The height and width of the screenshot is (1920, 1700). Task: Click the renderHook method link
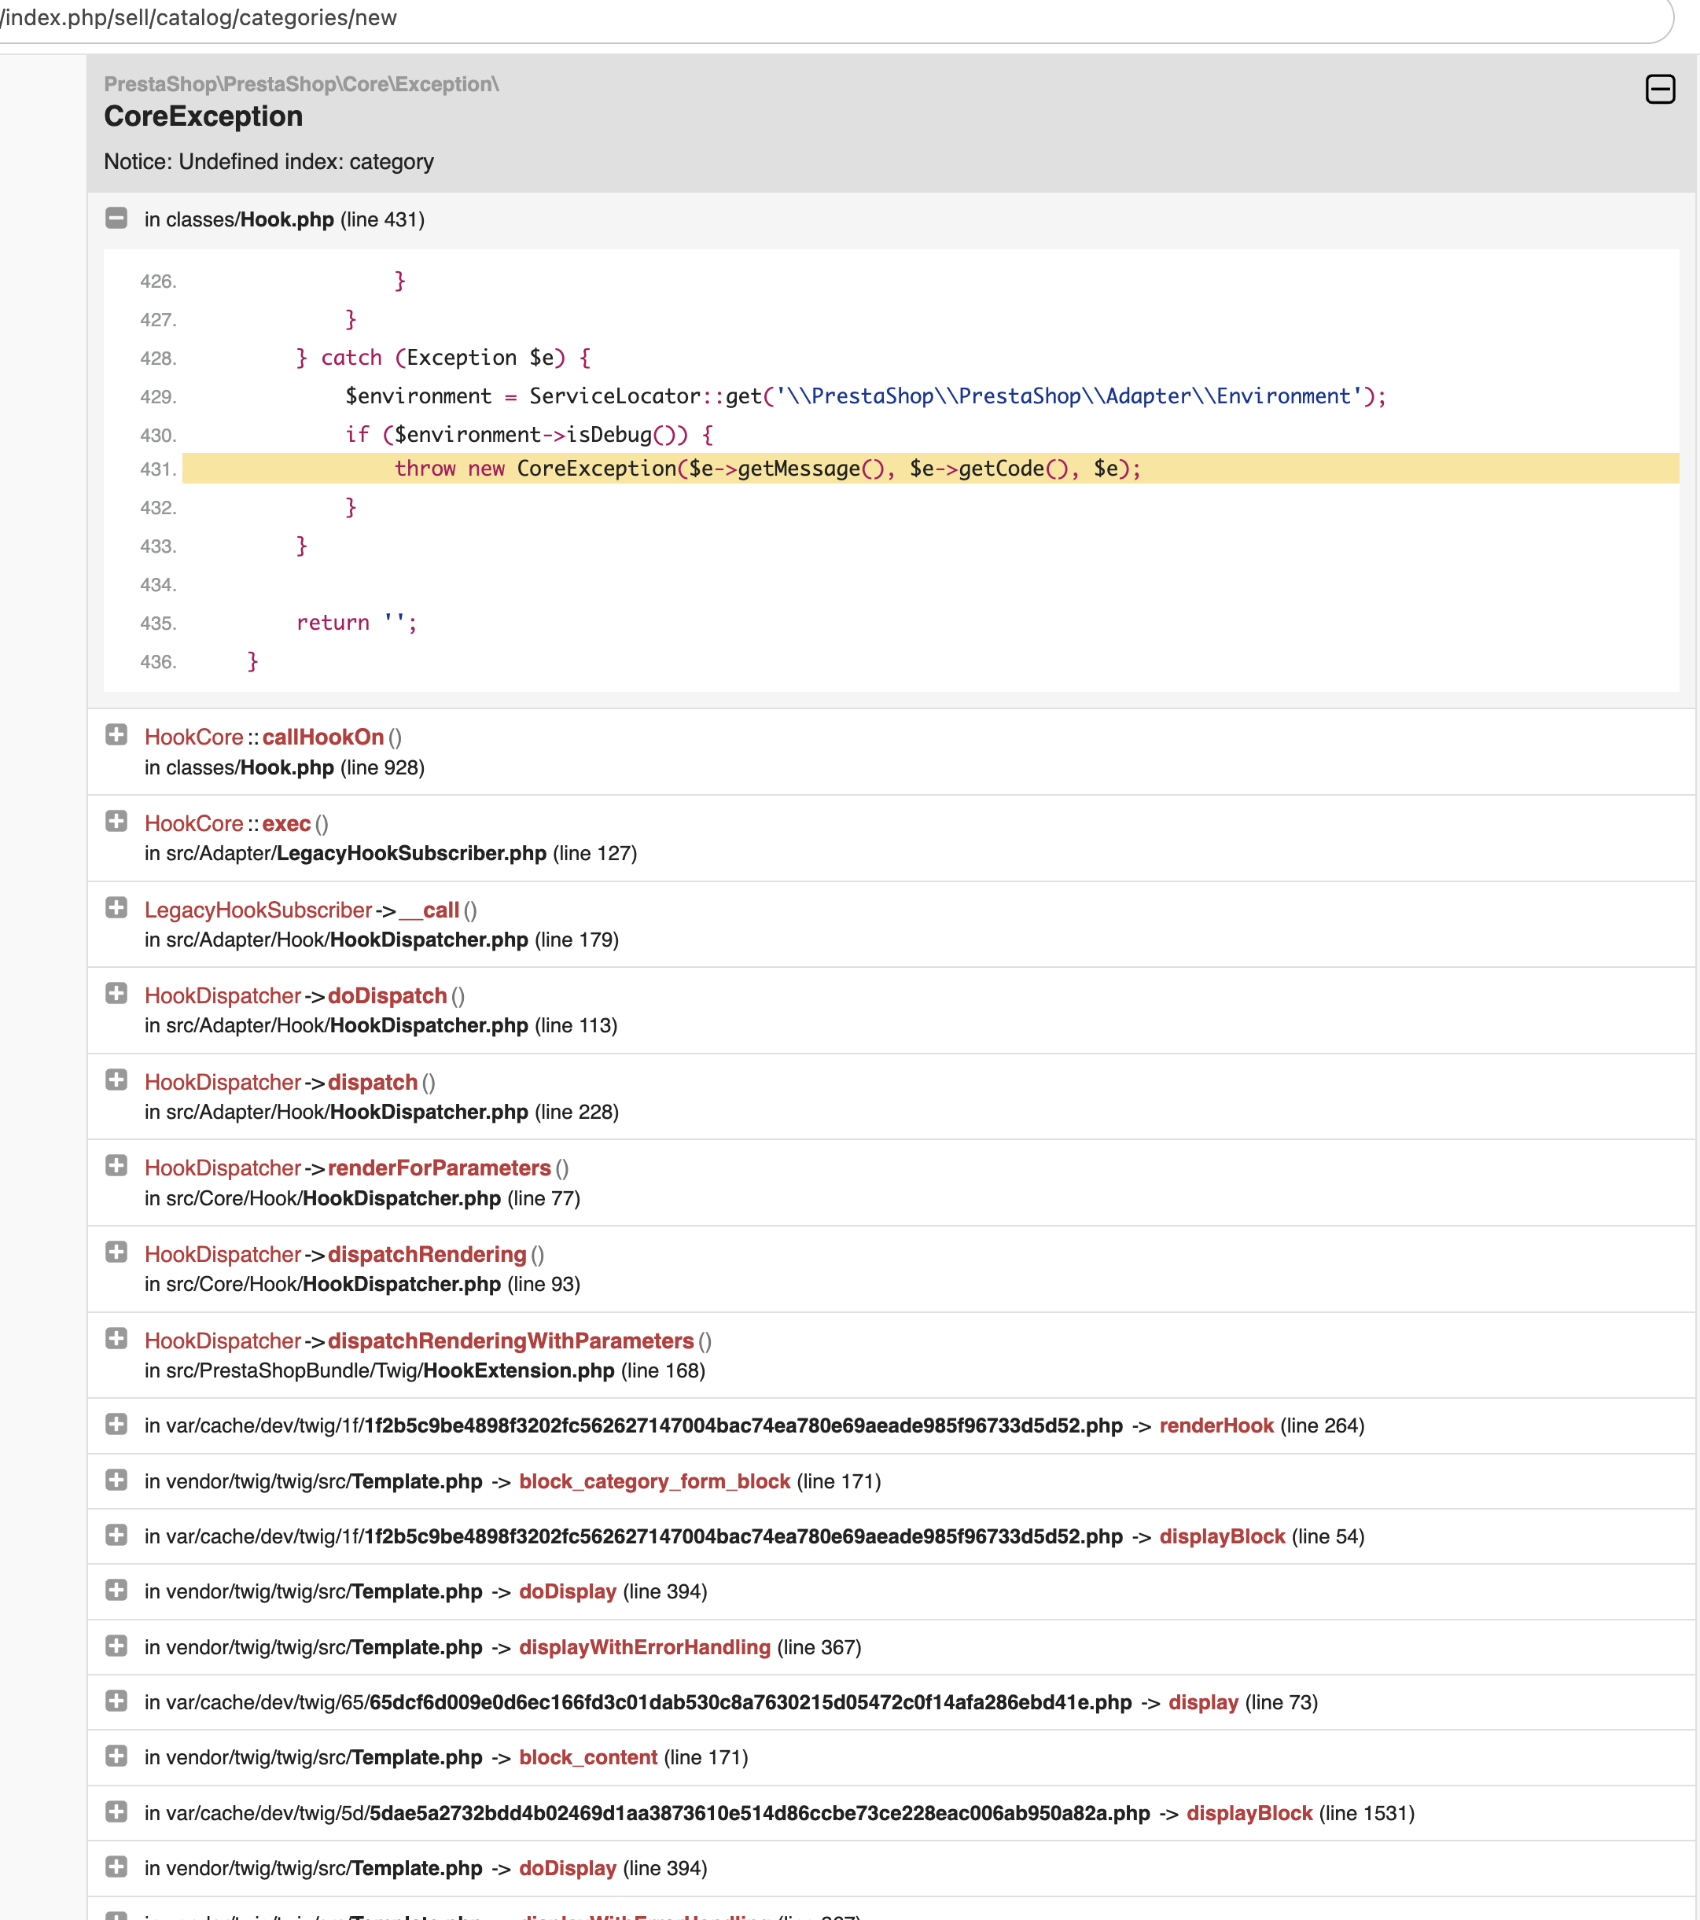[1216, 1426]
